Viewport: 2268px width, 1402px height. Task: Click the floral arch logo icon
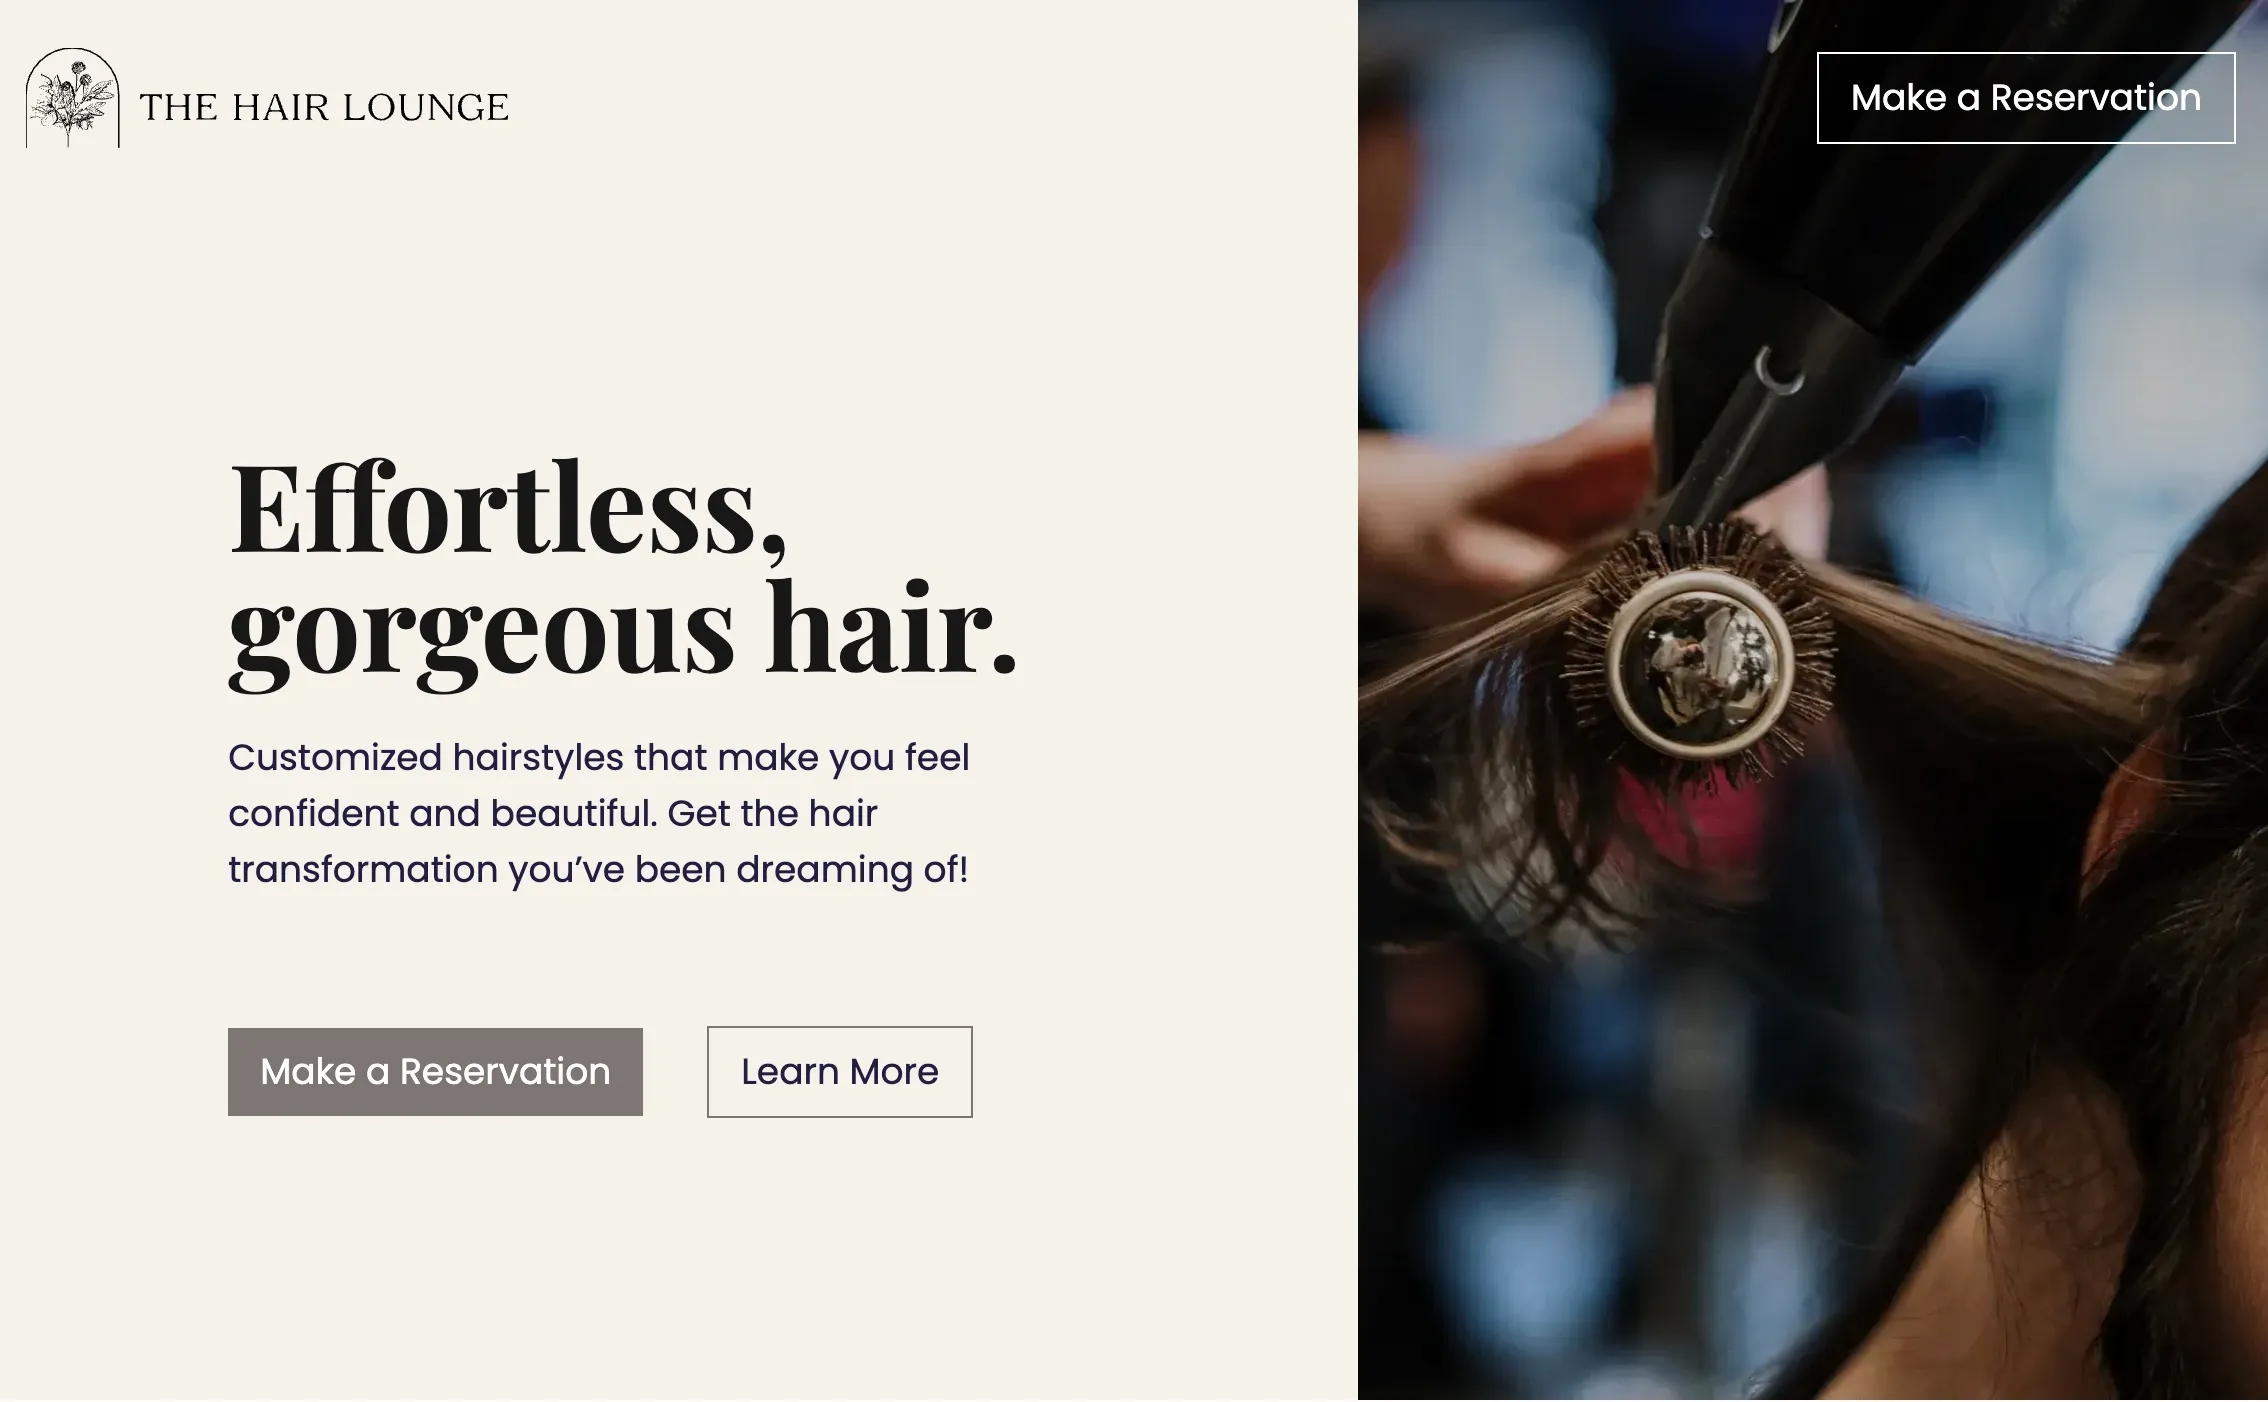(x=72, y=98)
